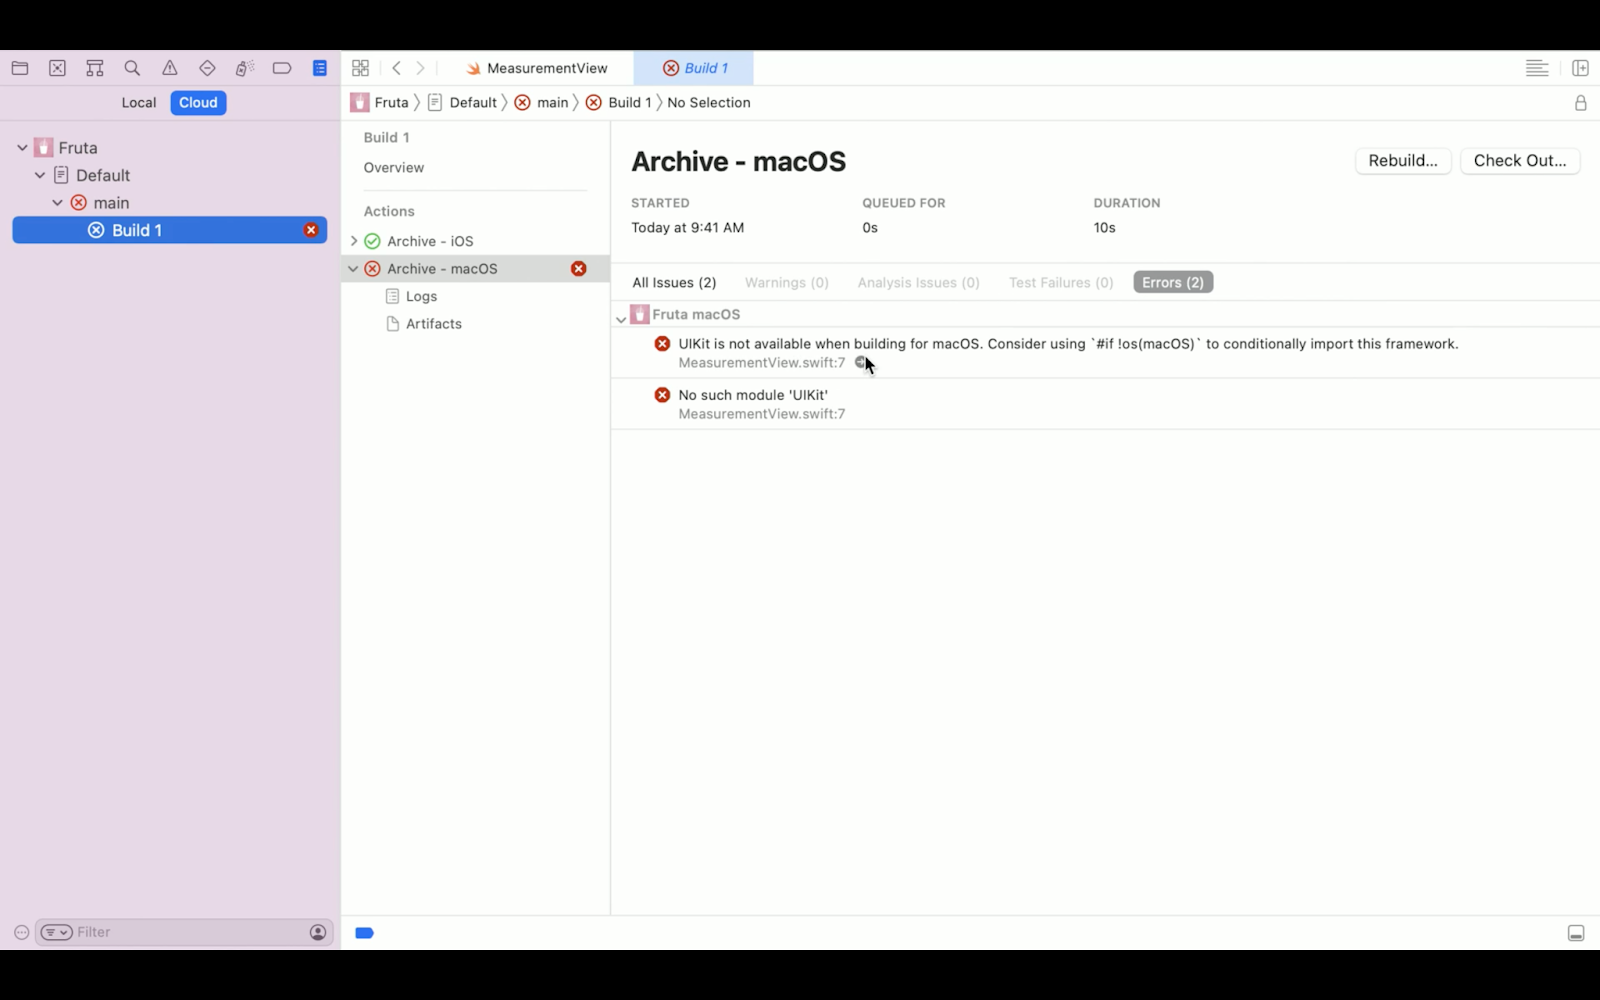Show the All Issues (2) tab

point(674,283)
